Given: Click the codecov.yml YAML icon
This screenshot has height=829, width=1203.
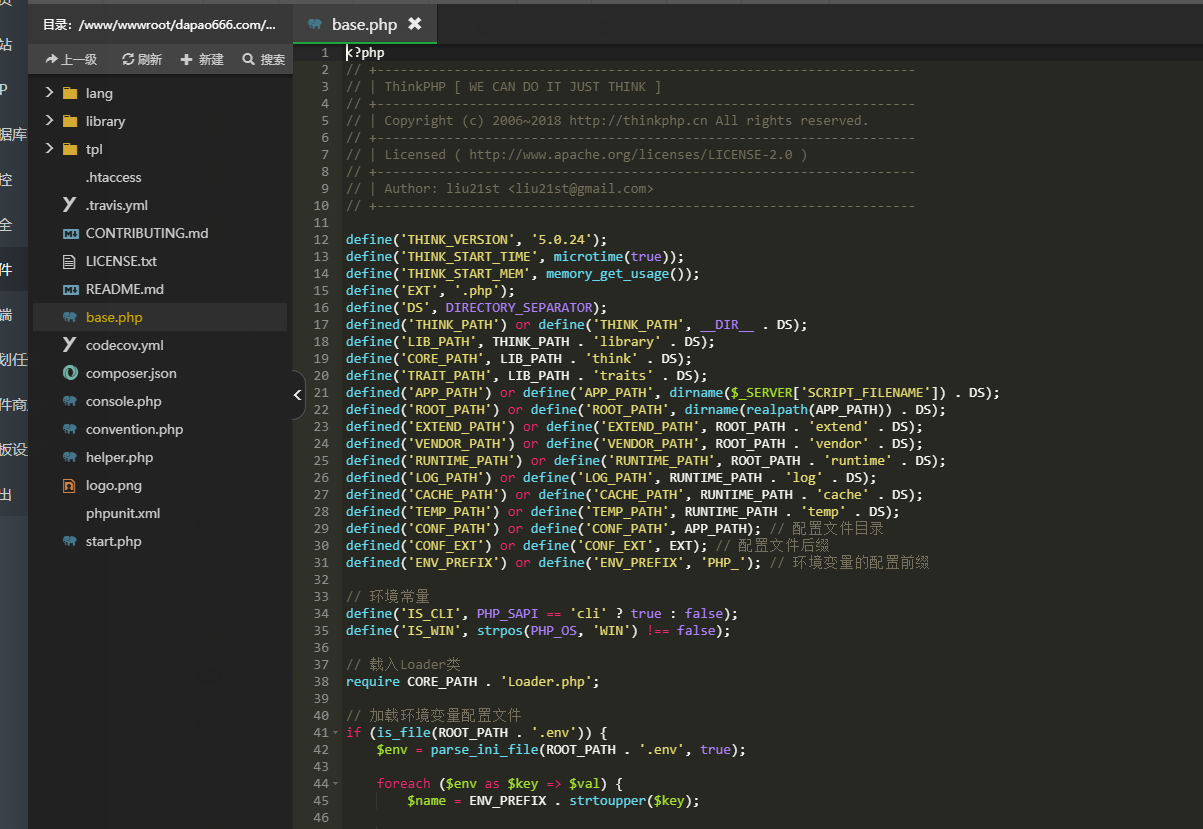Looking at the screenshot, I should [70, 345].
